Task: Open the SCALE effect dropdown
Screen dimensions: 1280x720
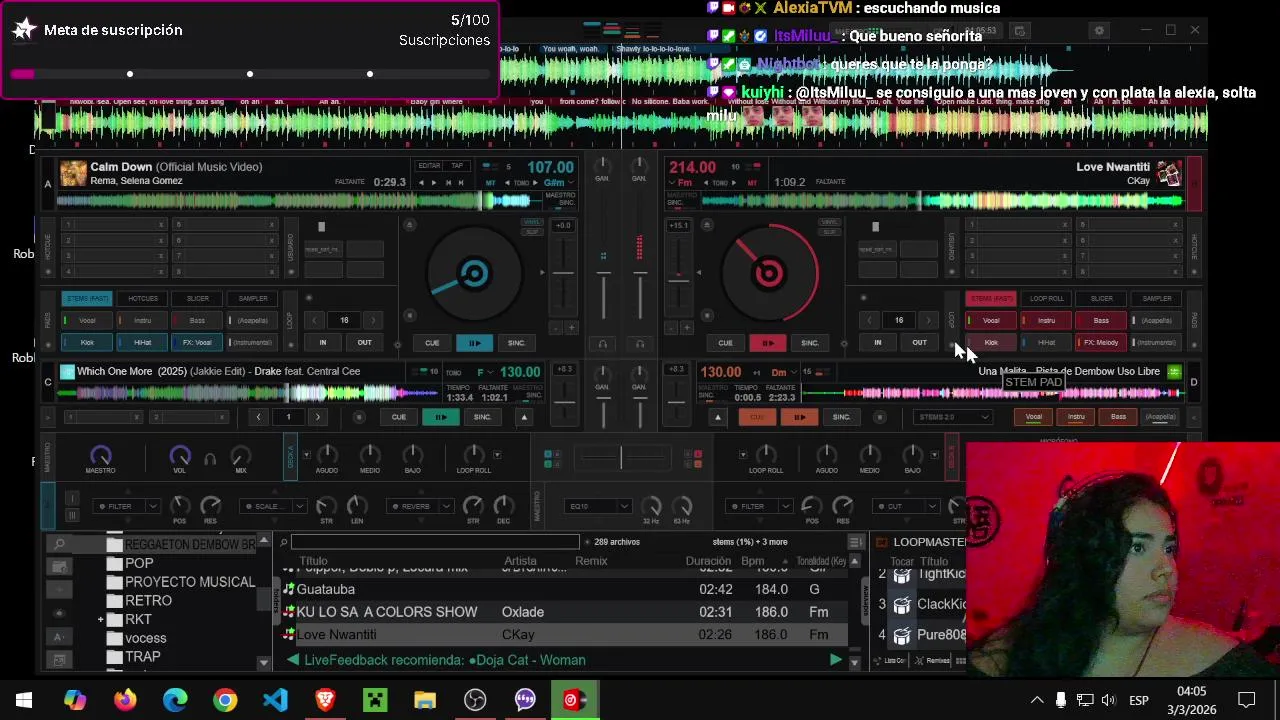Action: [272, 506]
